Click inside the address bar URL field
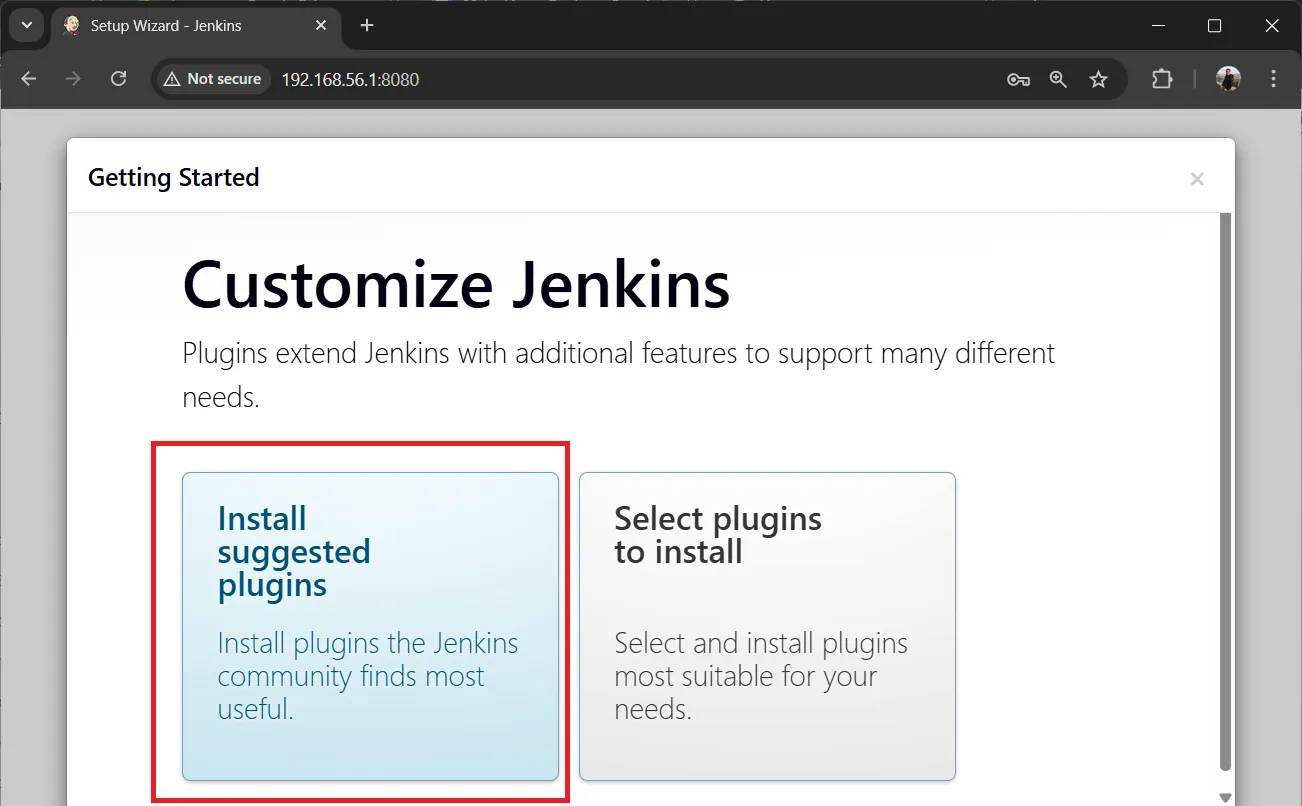The width and height of the screenshot is (1302, 806). (x=400, y=78)
